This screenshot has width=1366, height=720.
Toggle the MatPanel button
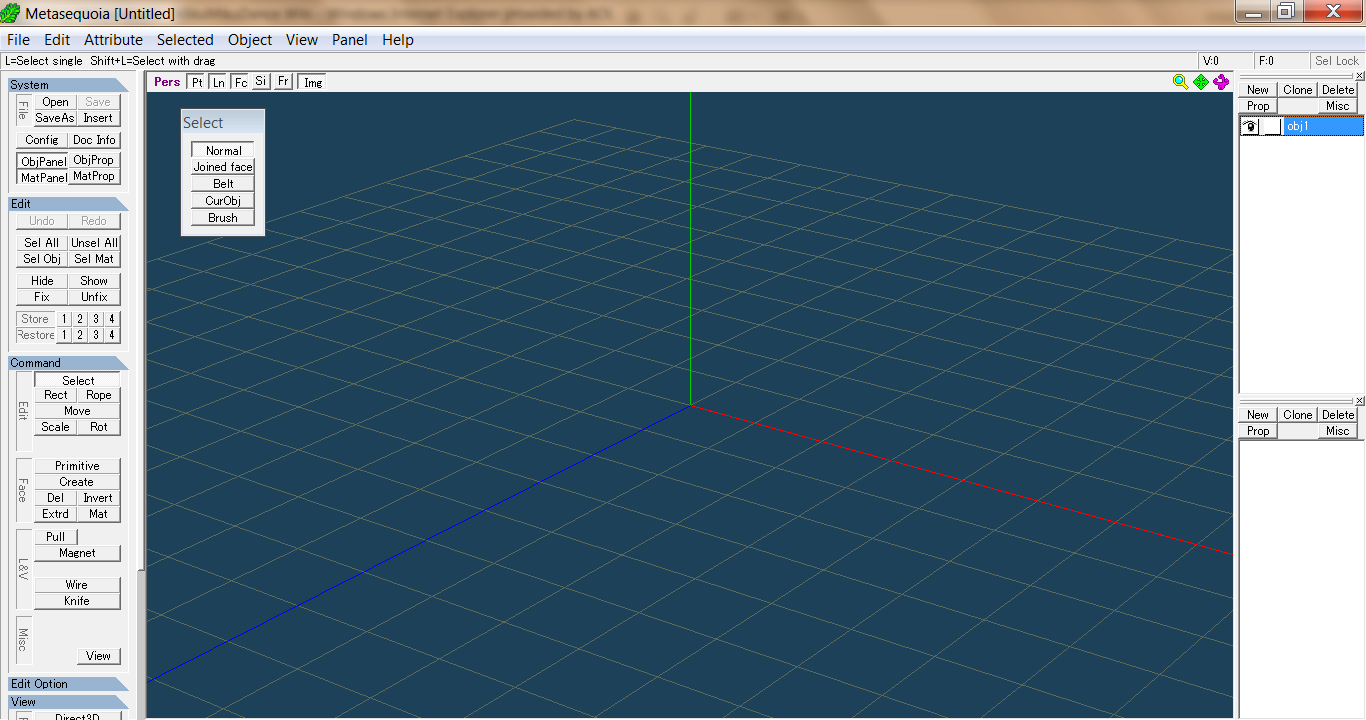pos(43,177)
